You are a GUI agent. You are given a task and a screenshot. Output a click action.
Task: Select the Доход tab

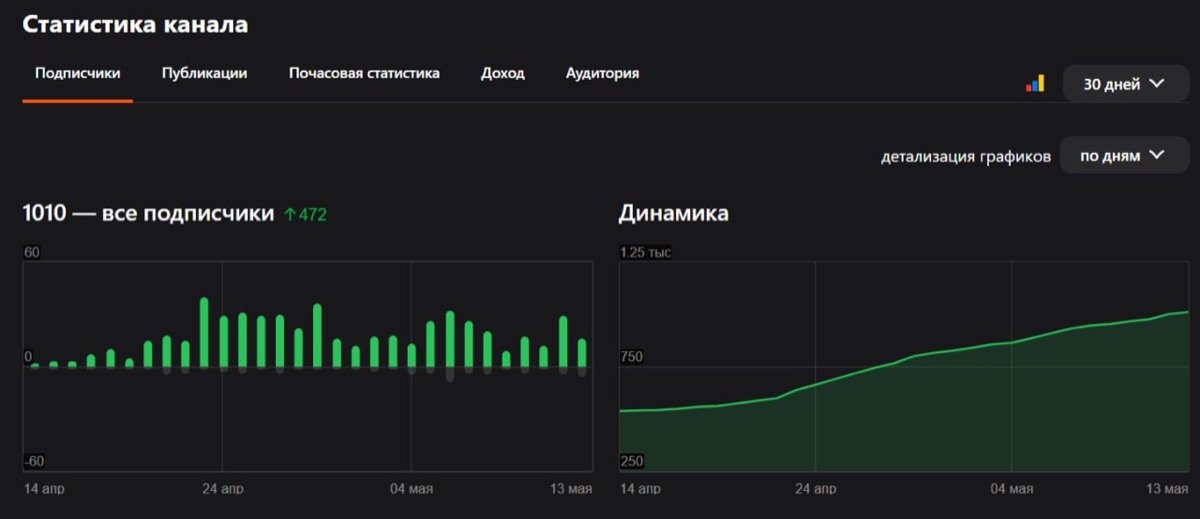click(502, 73)
